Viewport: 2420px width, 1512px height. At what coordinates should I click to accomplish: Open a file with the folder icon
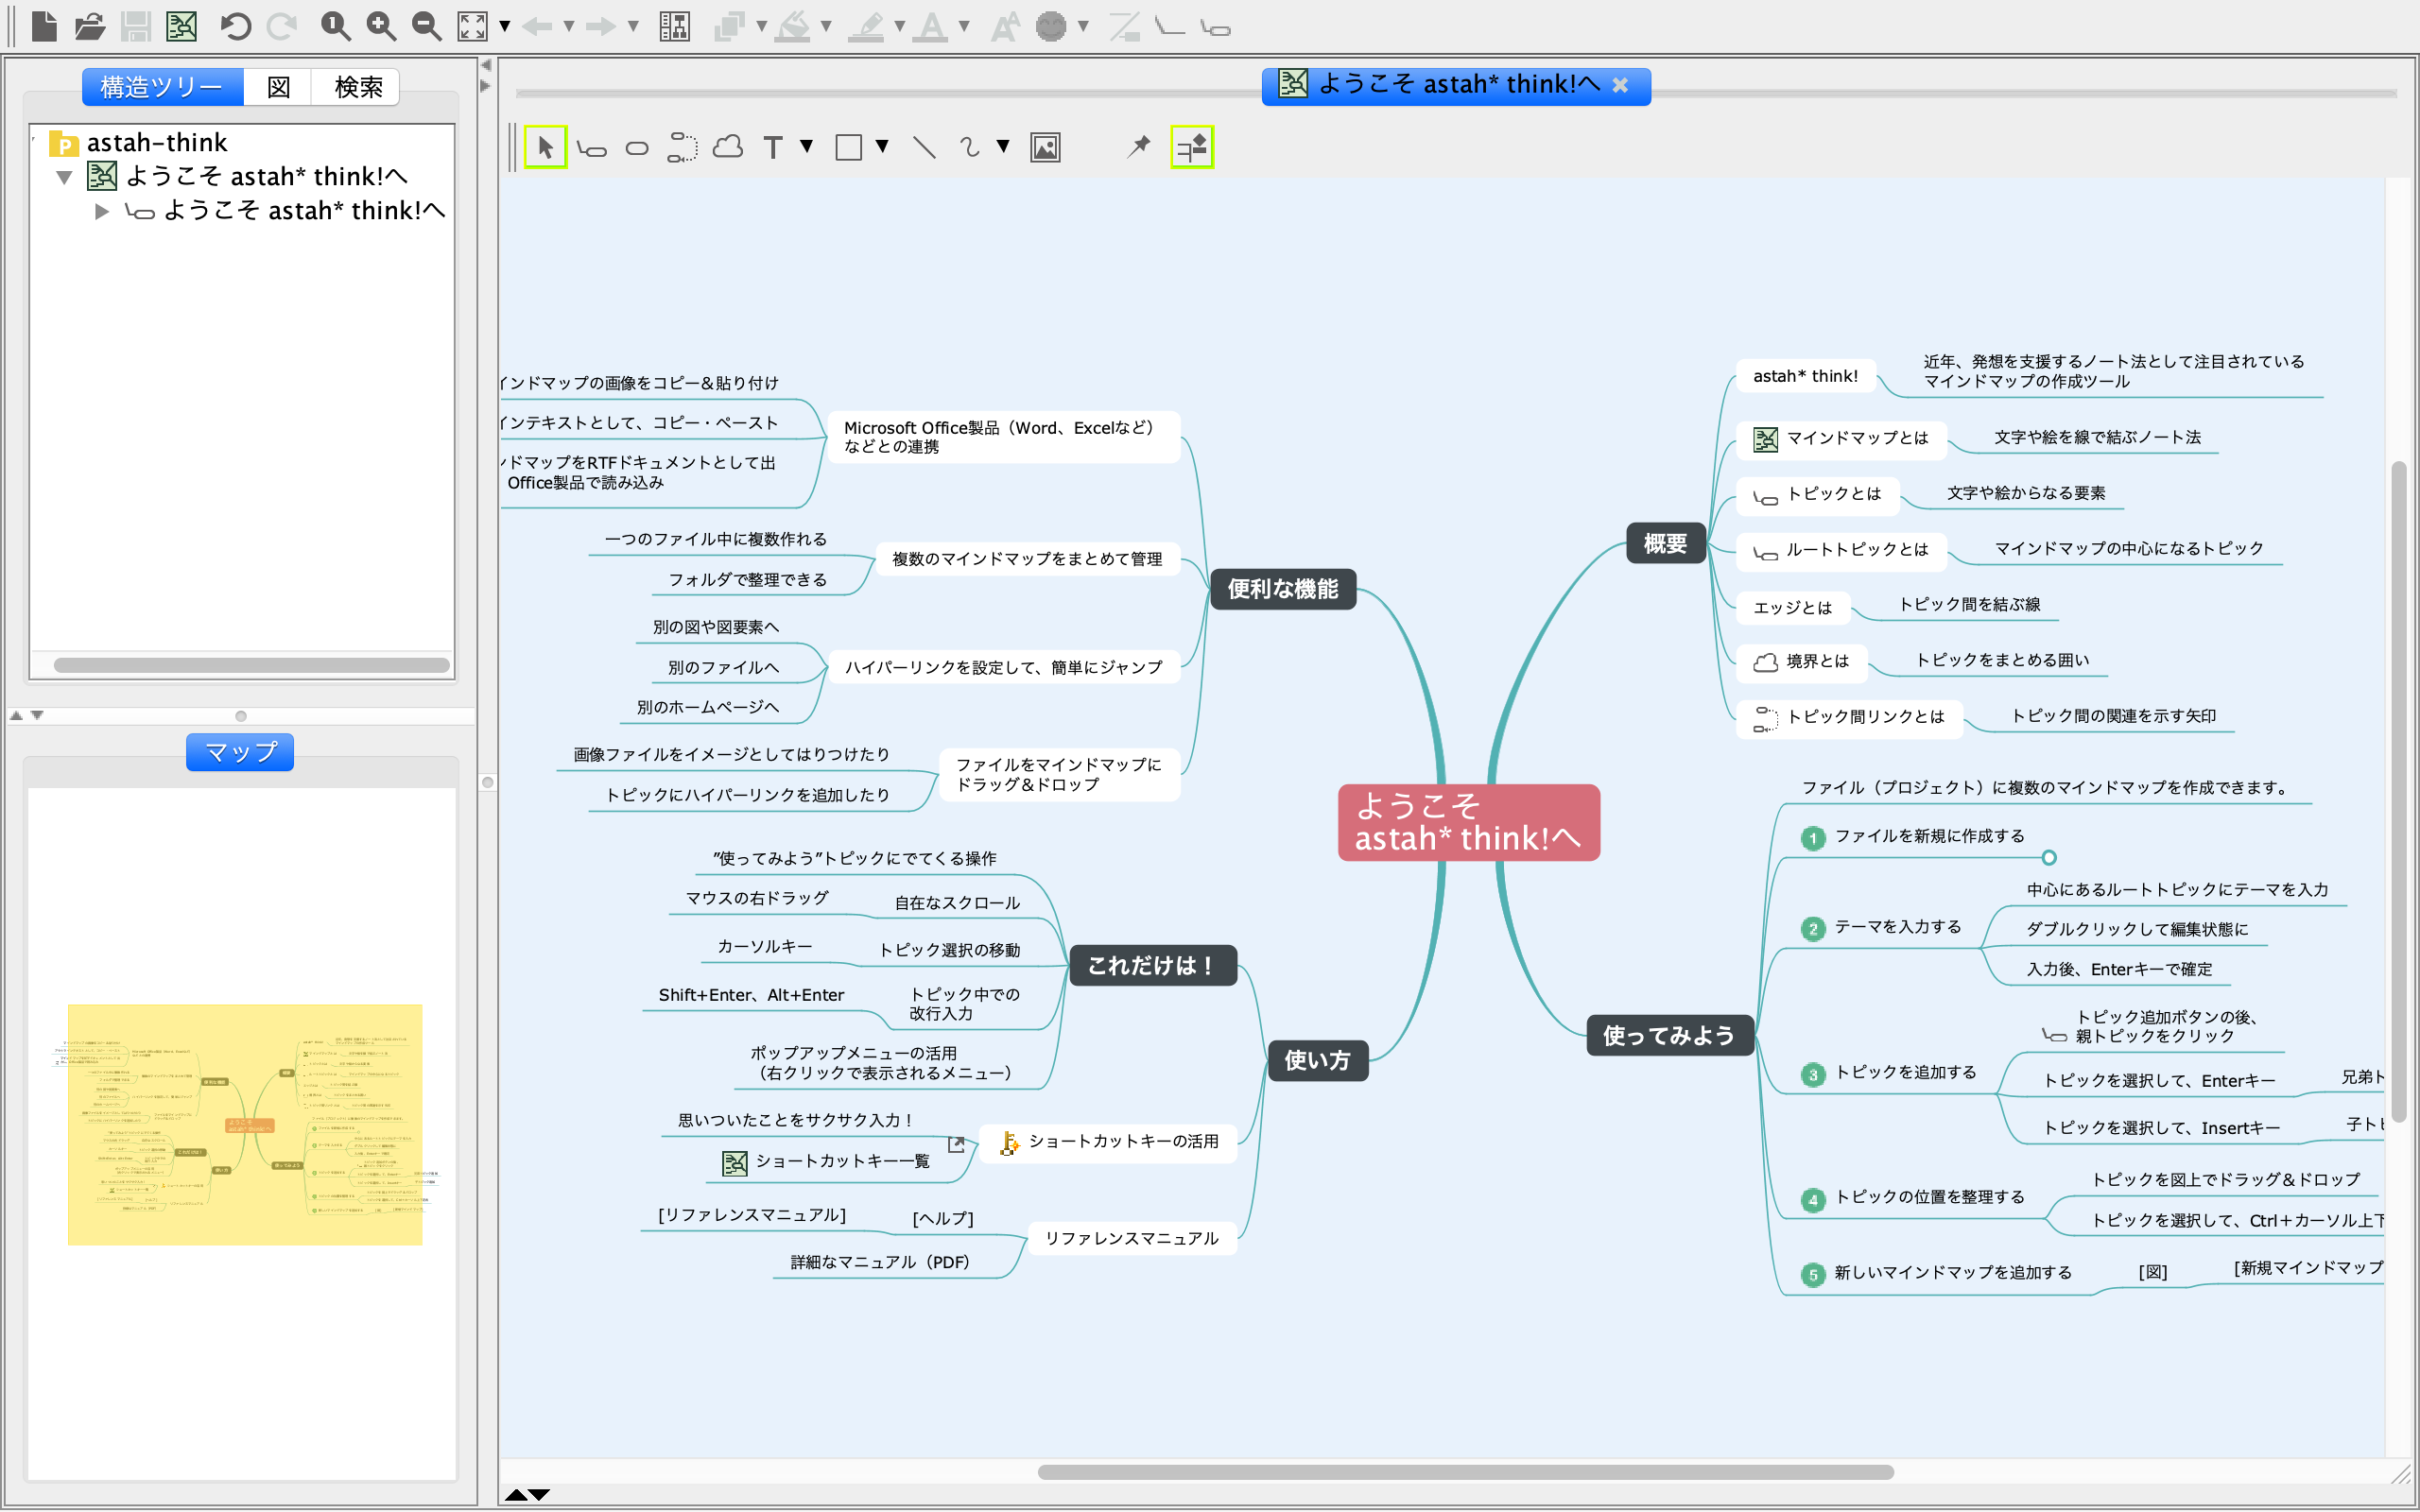tap(90, 26)
